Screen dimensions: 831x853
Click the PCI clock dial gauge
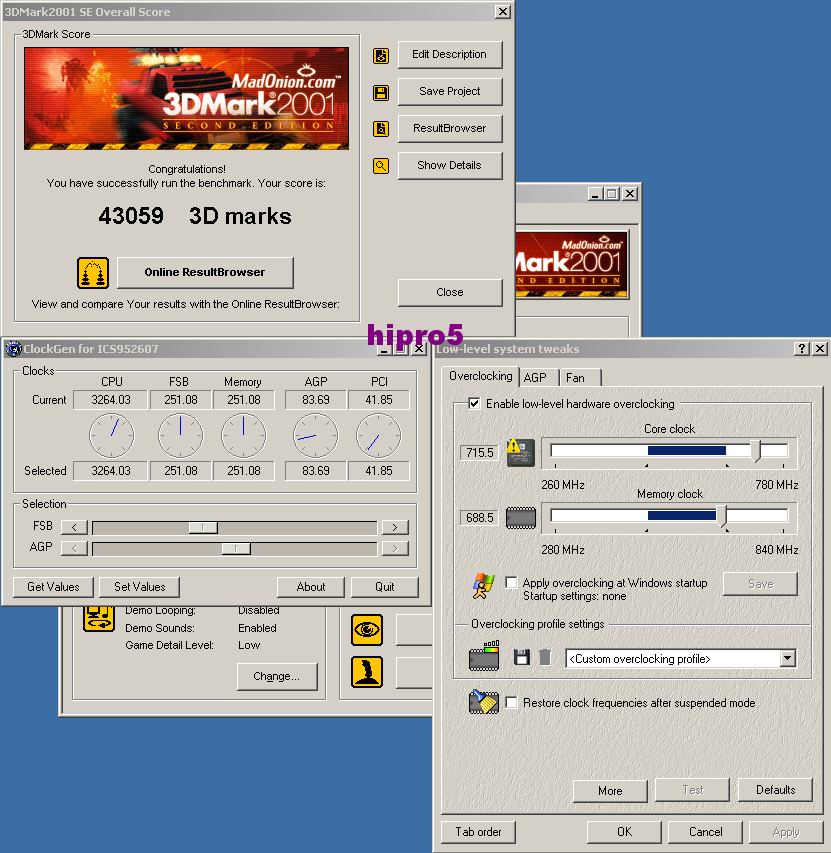pos(379,435)
